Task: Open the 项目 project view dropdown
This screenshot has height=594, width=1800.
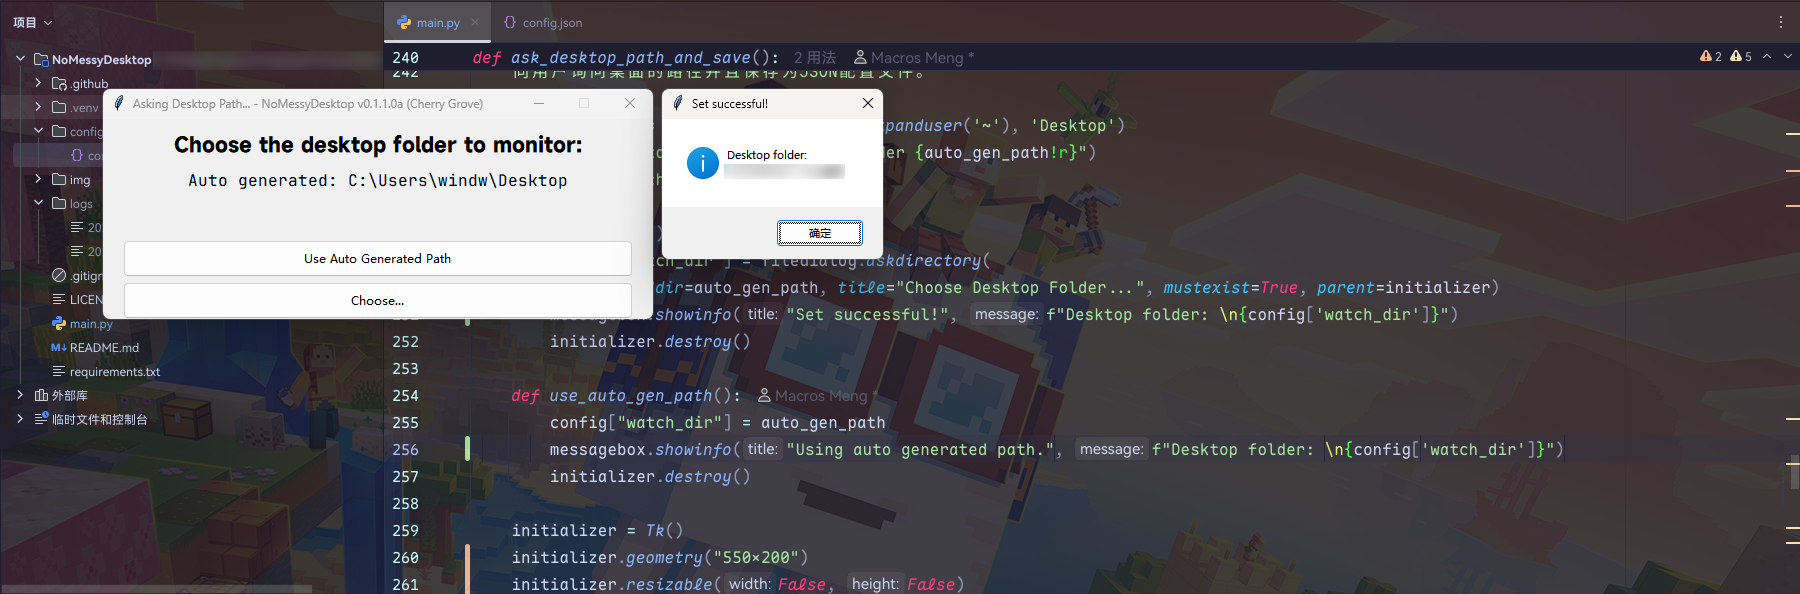Action: pyautogui.click(x=32, y=22)
